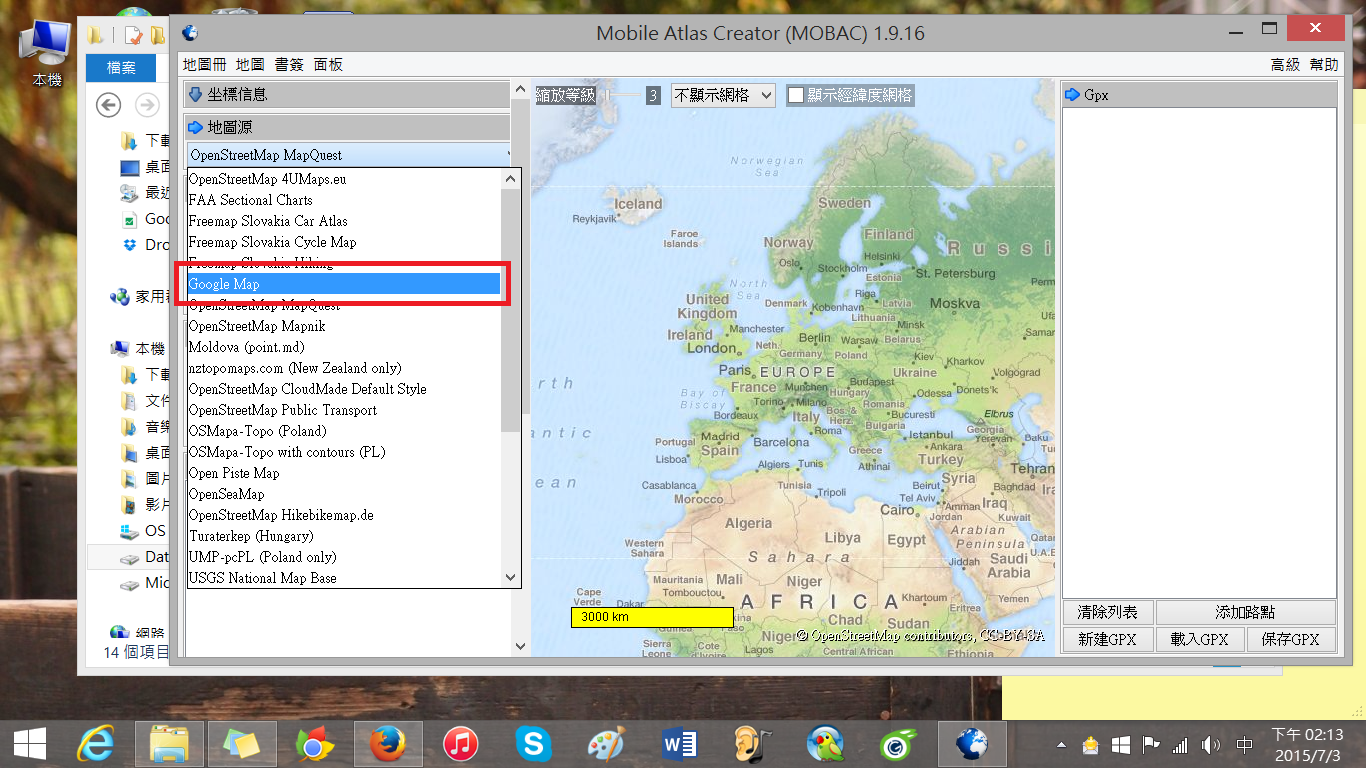The width and height of the screenshot is (1366, 768).
Task: Select OpenSeaMap in the list
Action: [x=344, y=494]
